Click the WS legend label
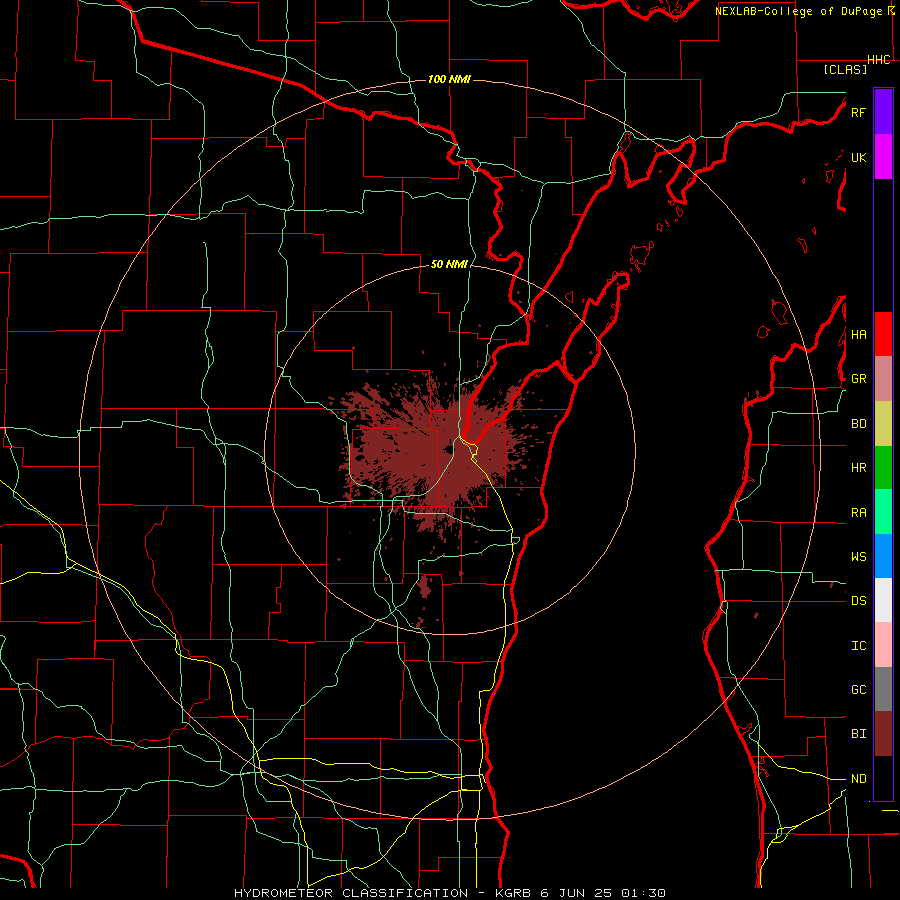The image size is (900, 900). click(x=858, y=557)
